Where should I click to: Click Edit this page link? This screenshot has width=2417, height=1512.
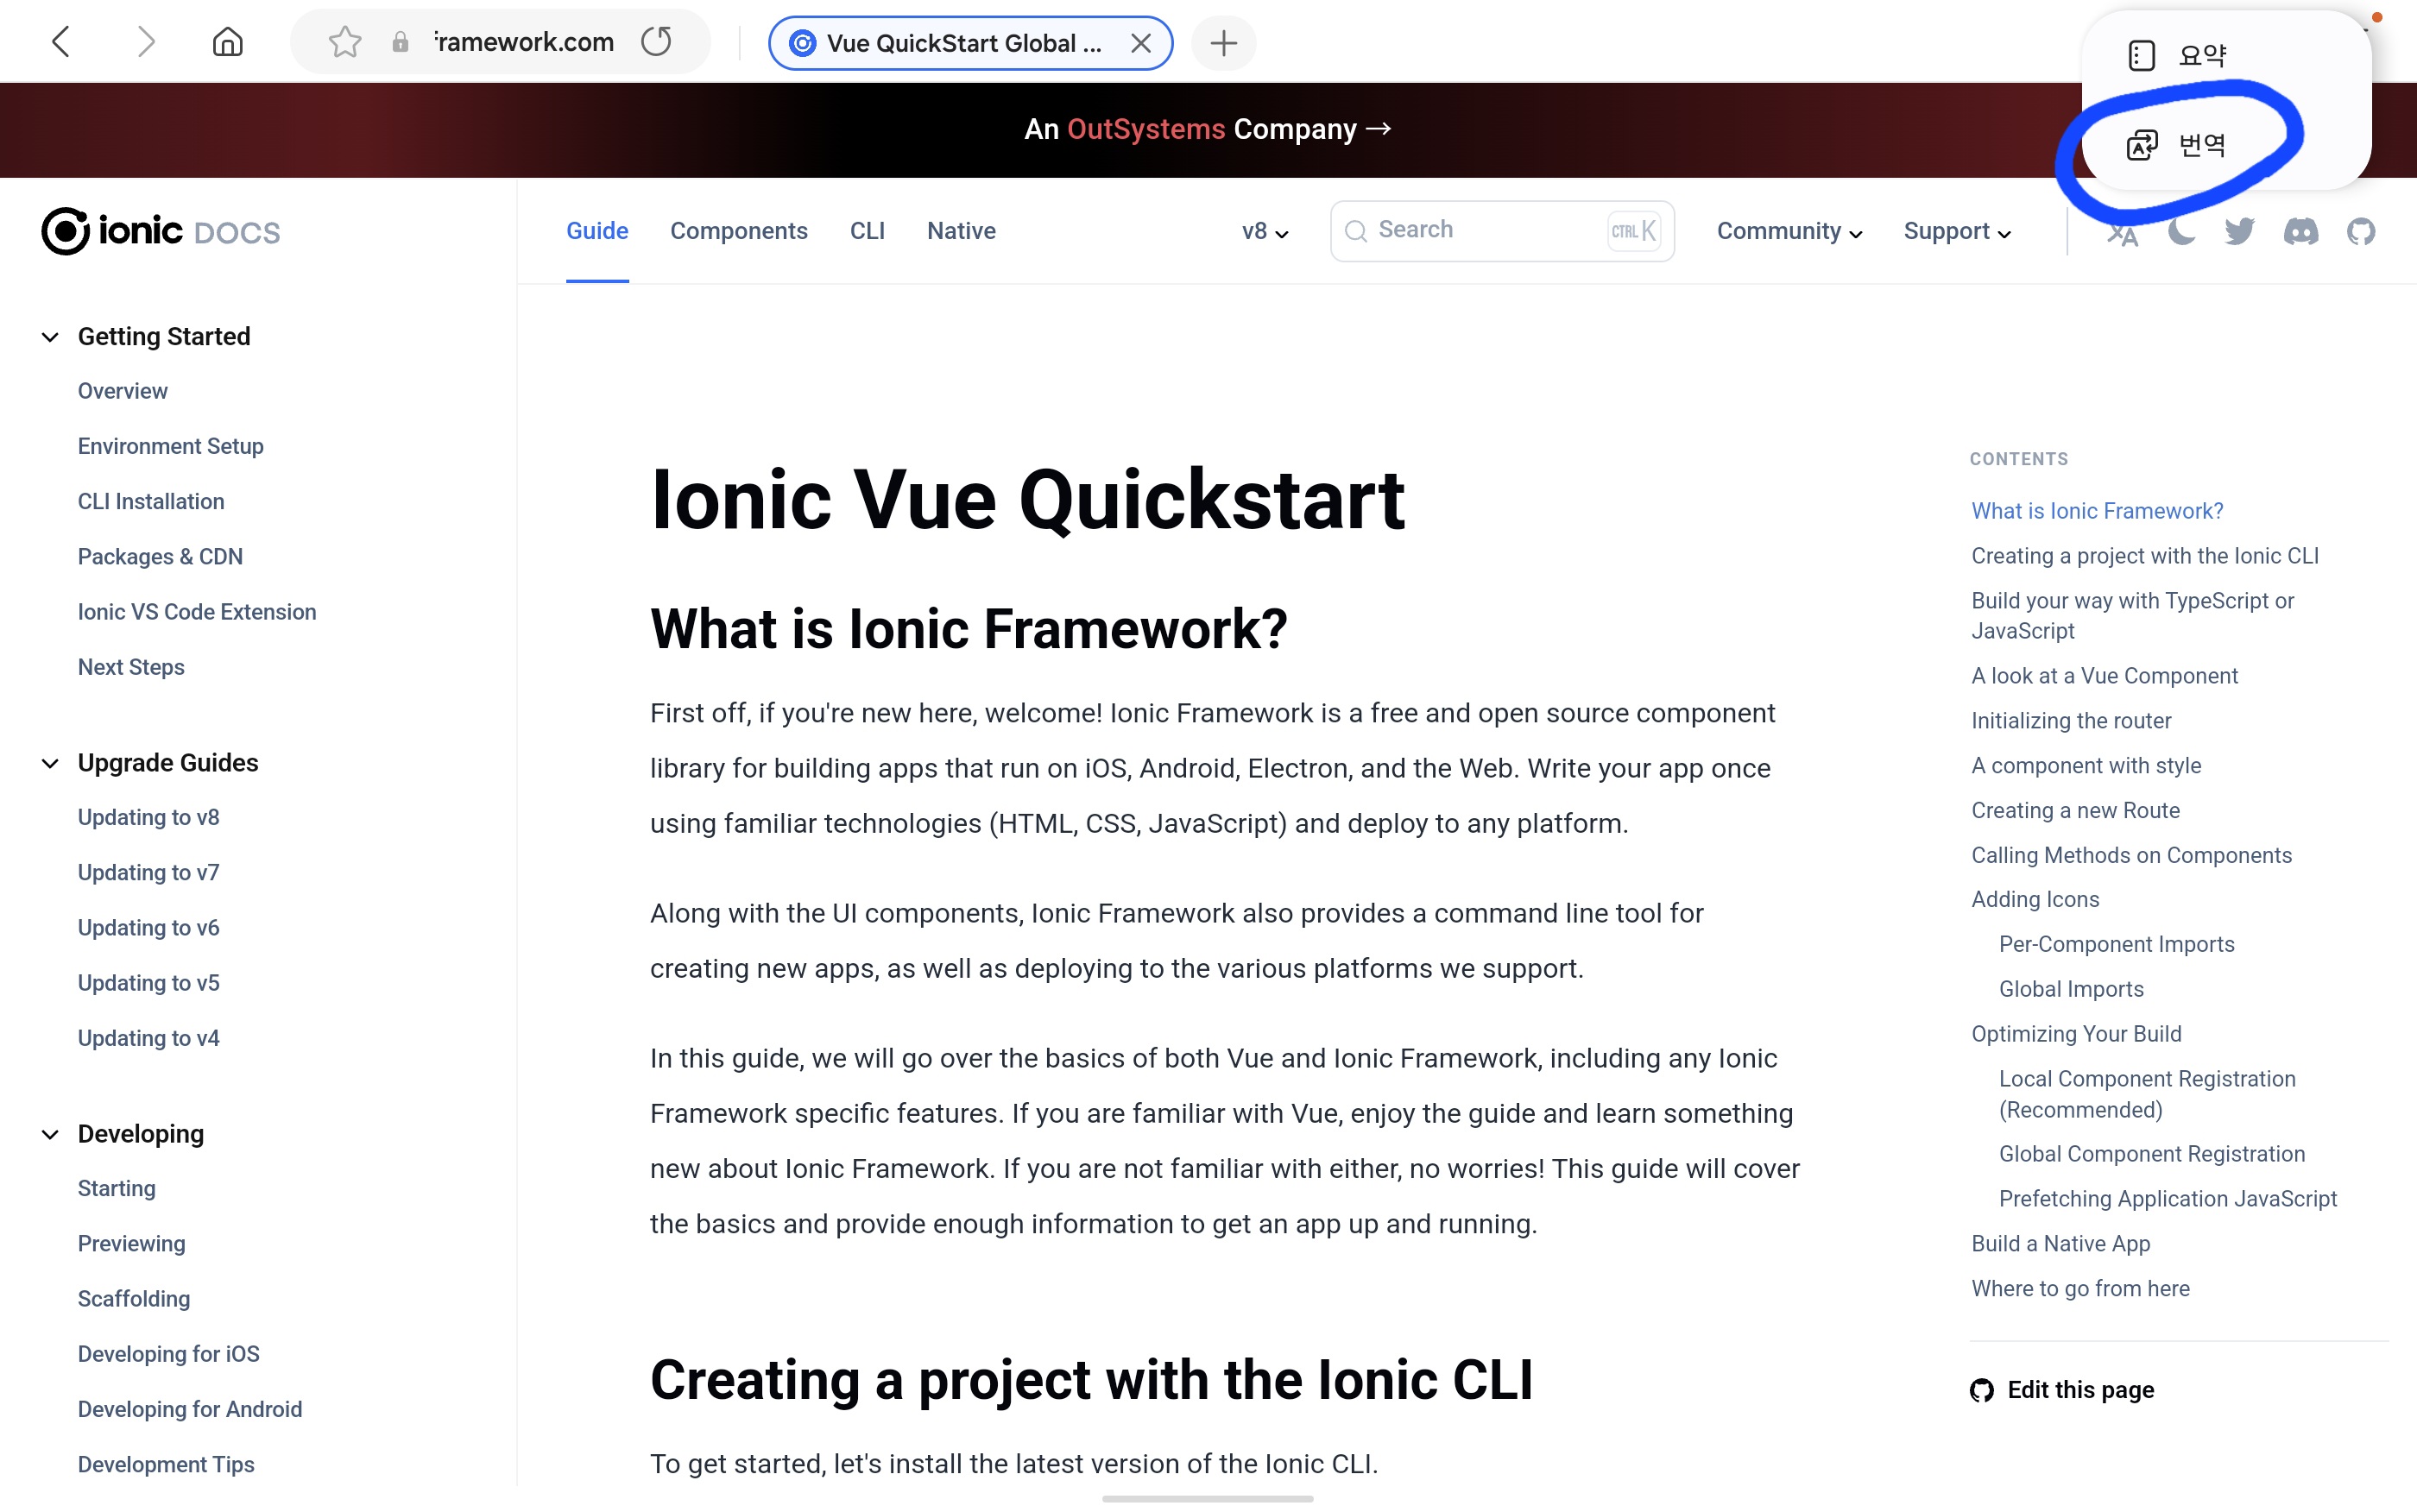point(2062,1390)
